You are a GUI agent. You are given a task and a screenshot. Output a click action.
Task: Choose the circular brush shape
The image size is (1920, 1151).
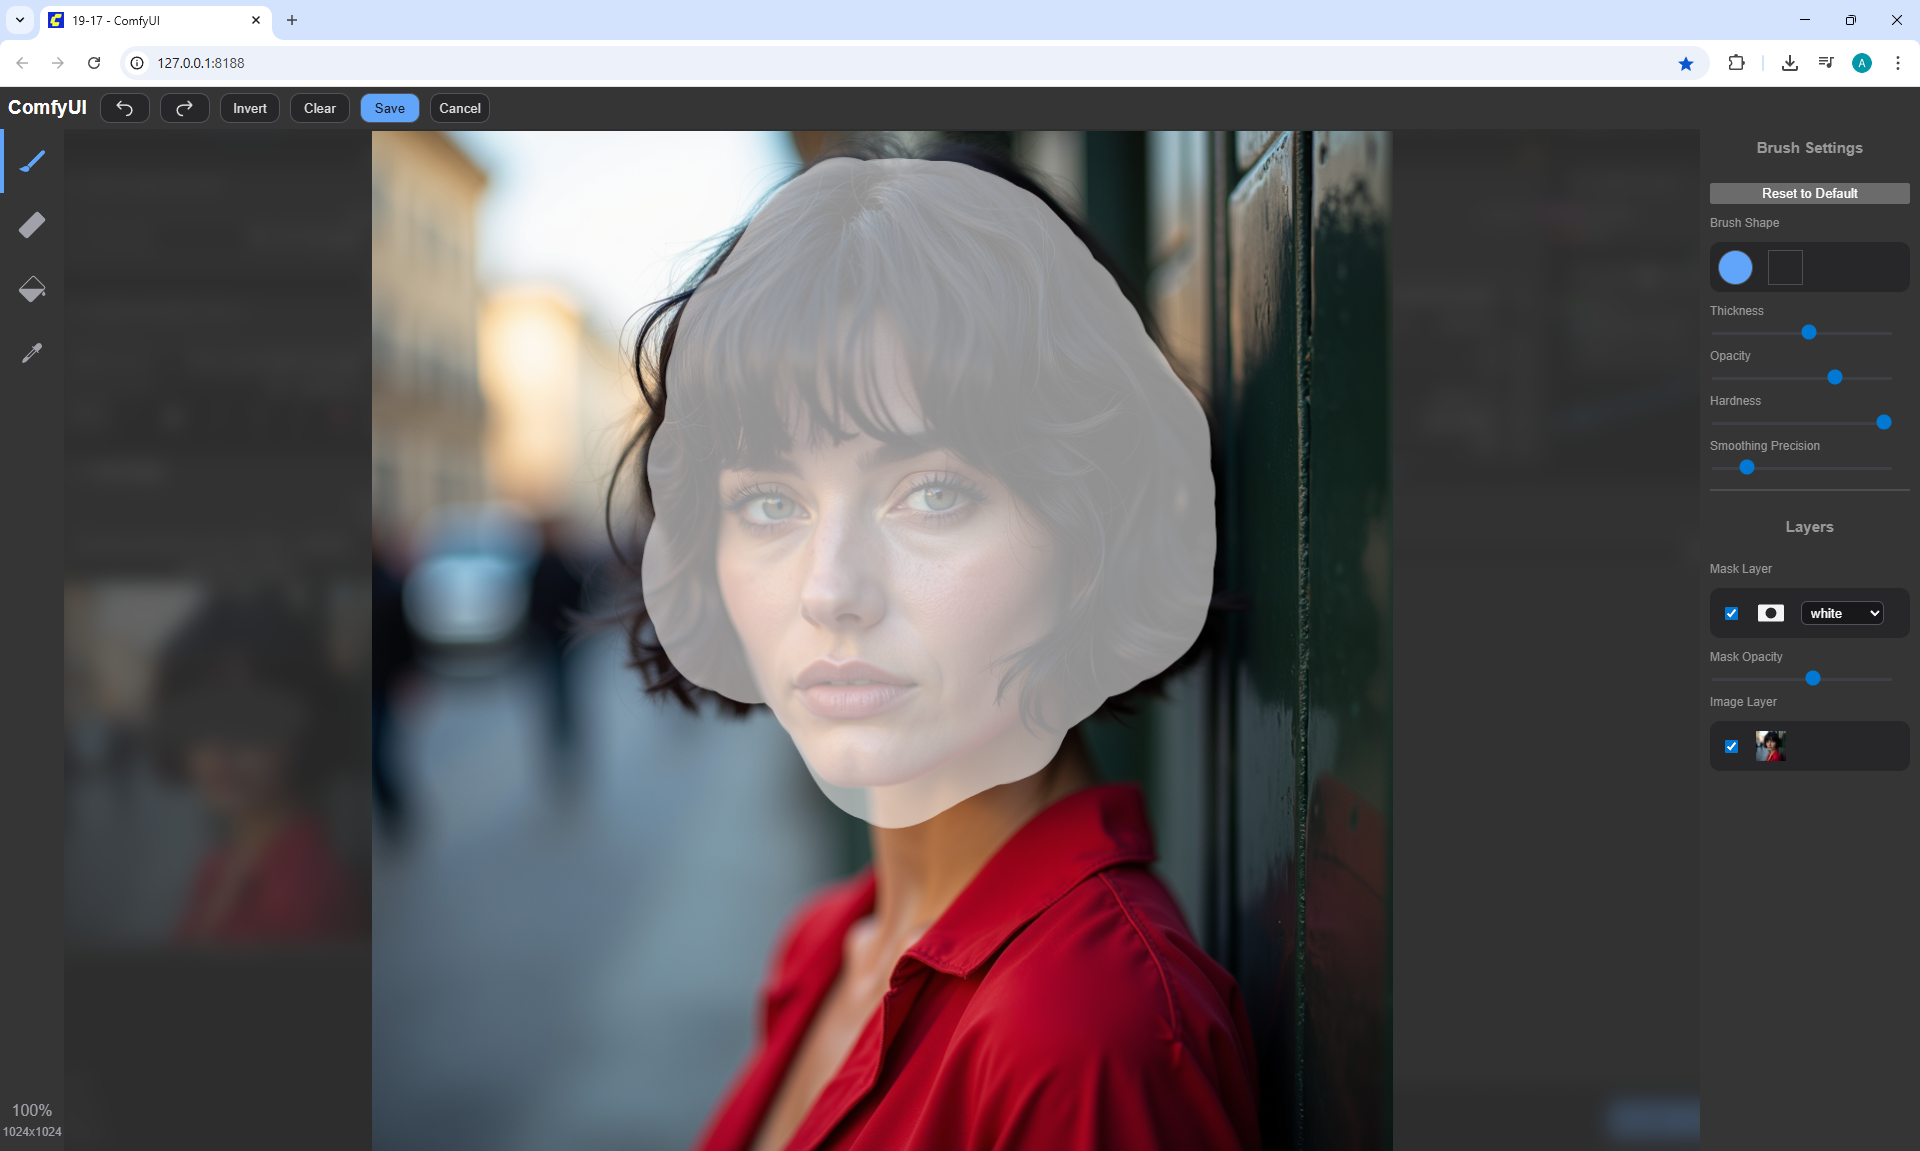[x=1735, y=267]
